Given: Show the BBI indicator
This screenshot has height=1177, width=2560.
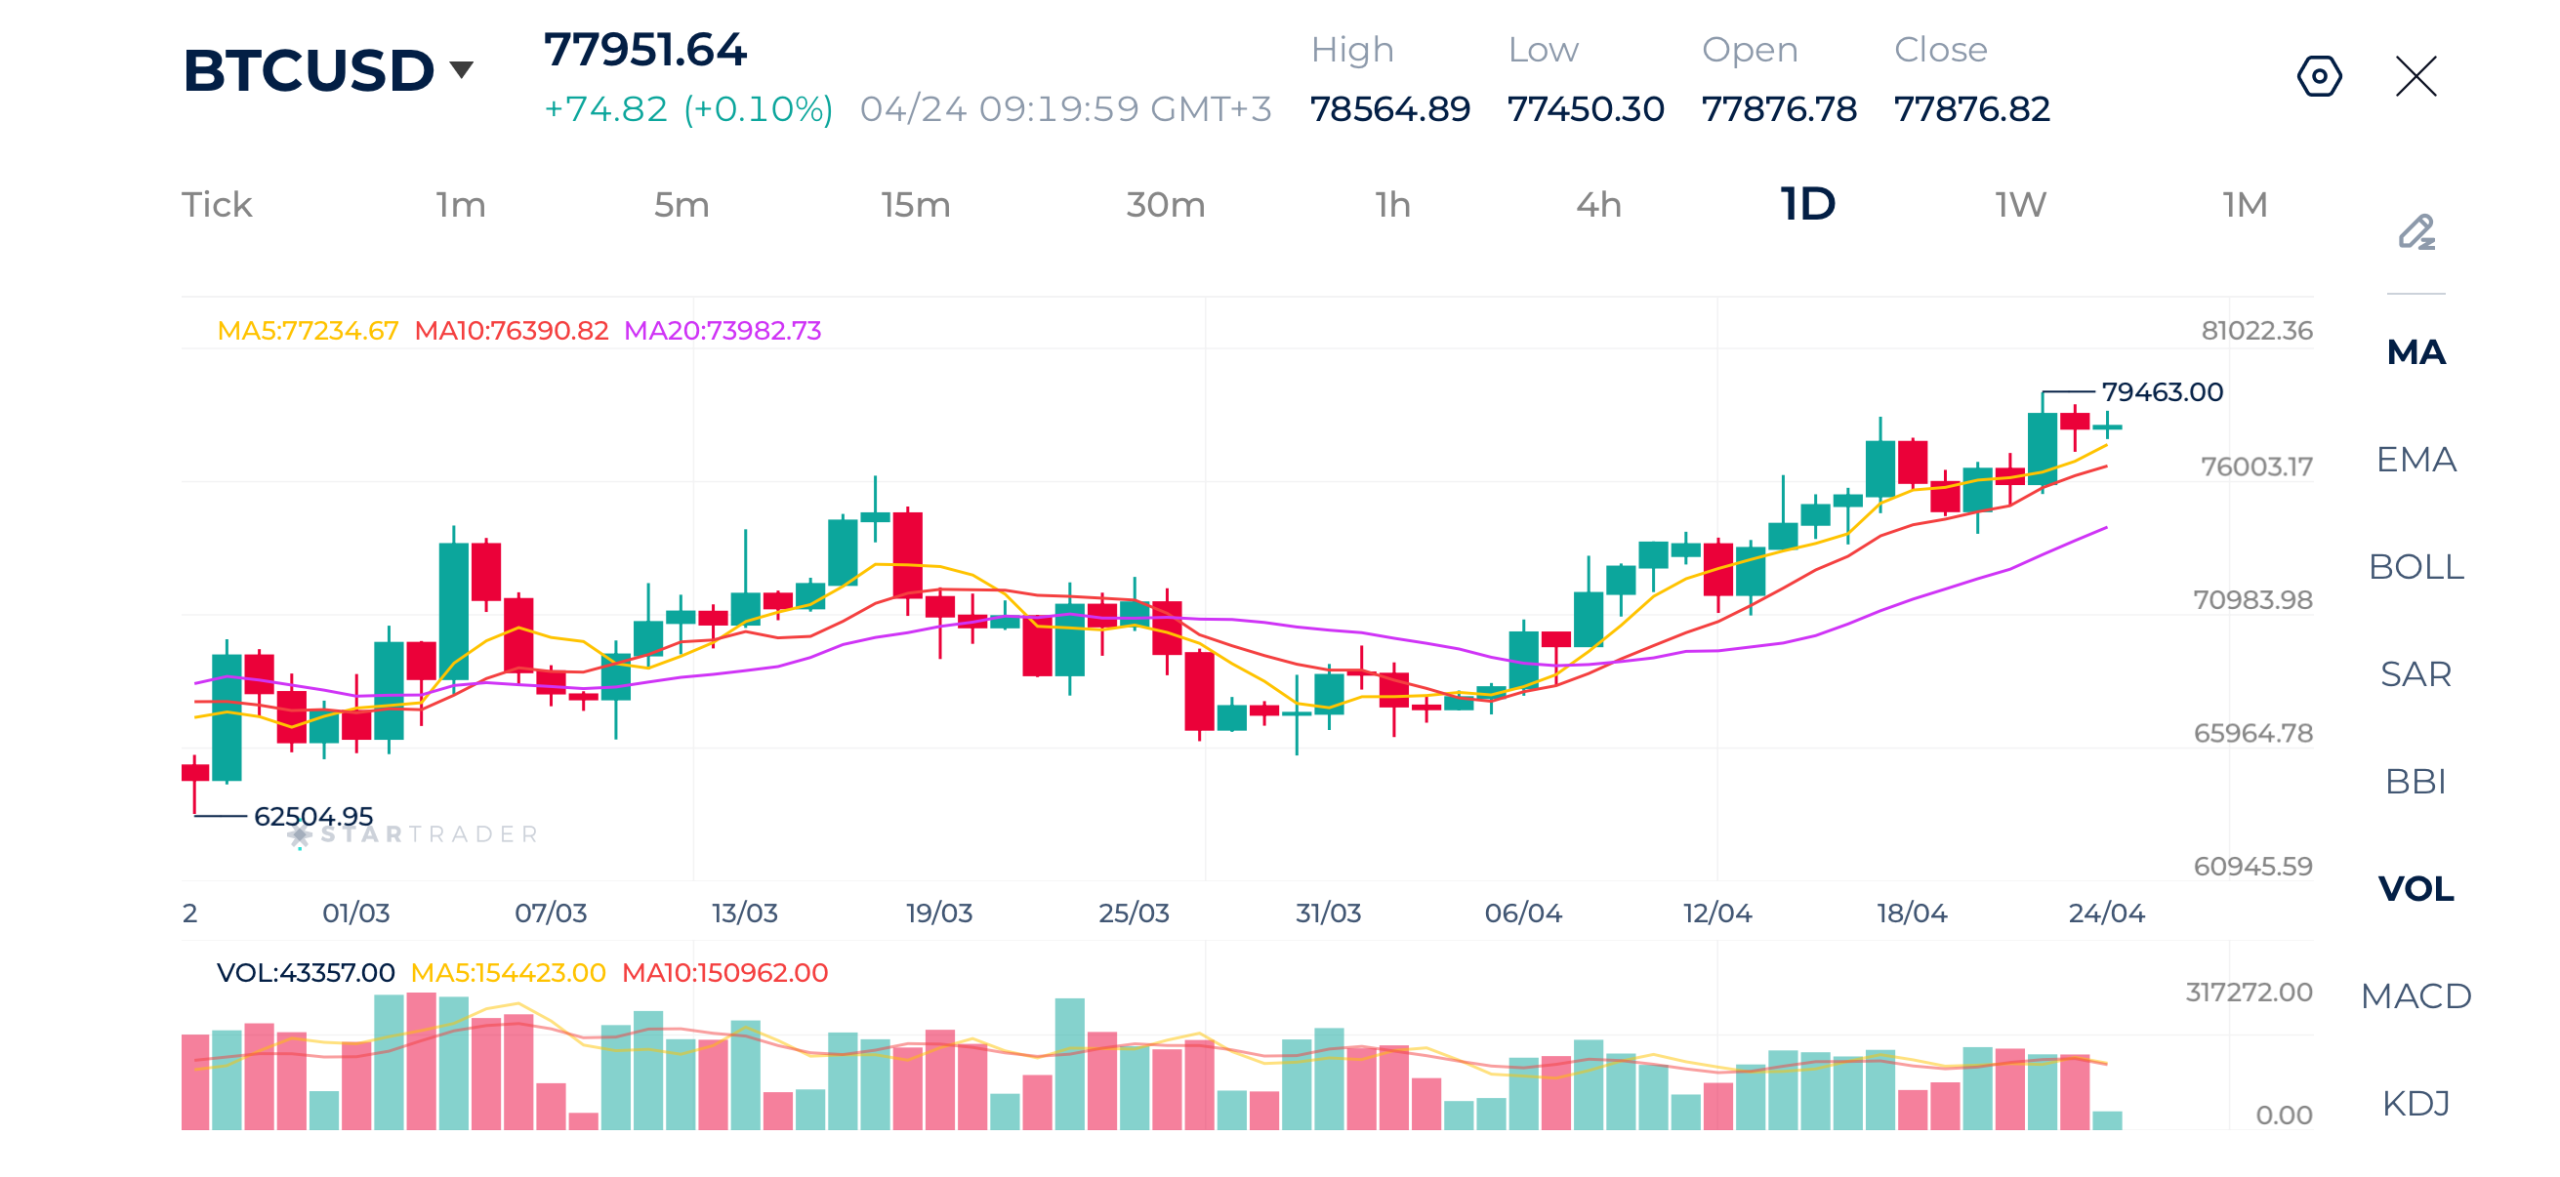Looking at the screenshot, I should [2415, 779].
